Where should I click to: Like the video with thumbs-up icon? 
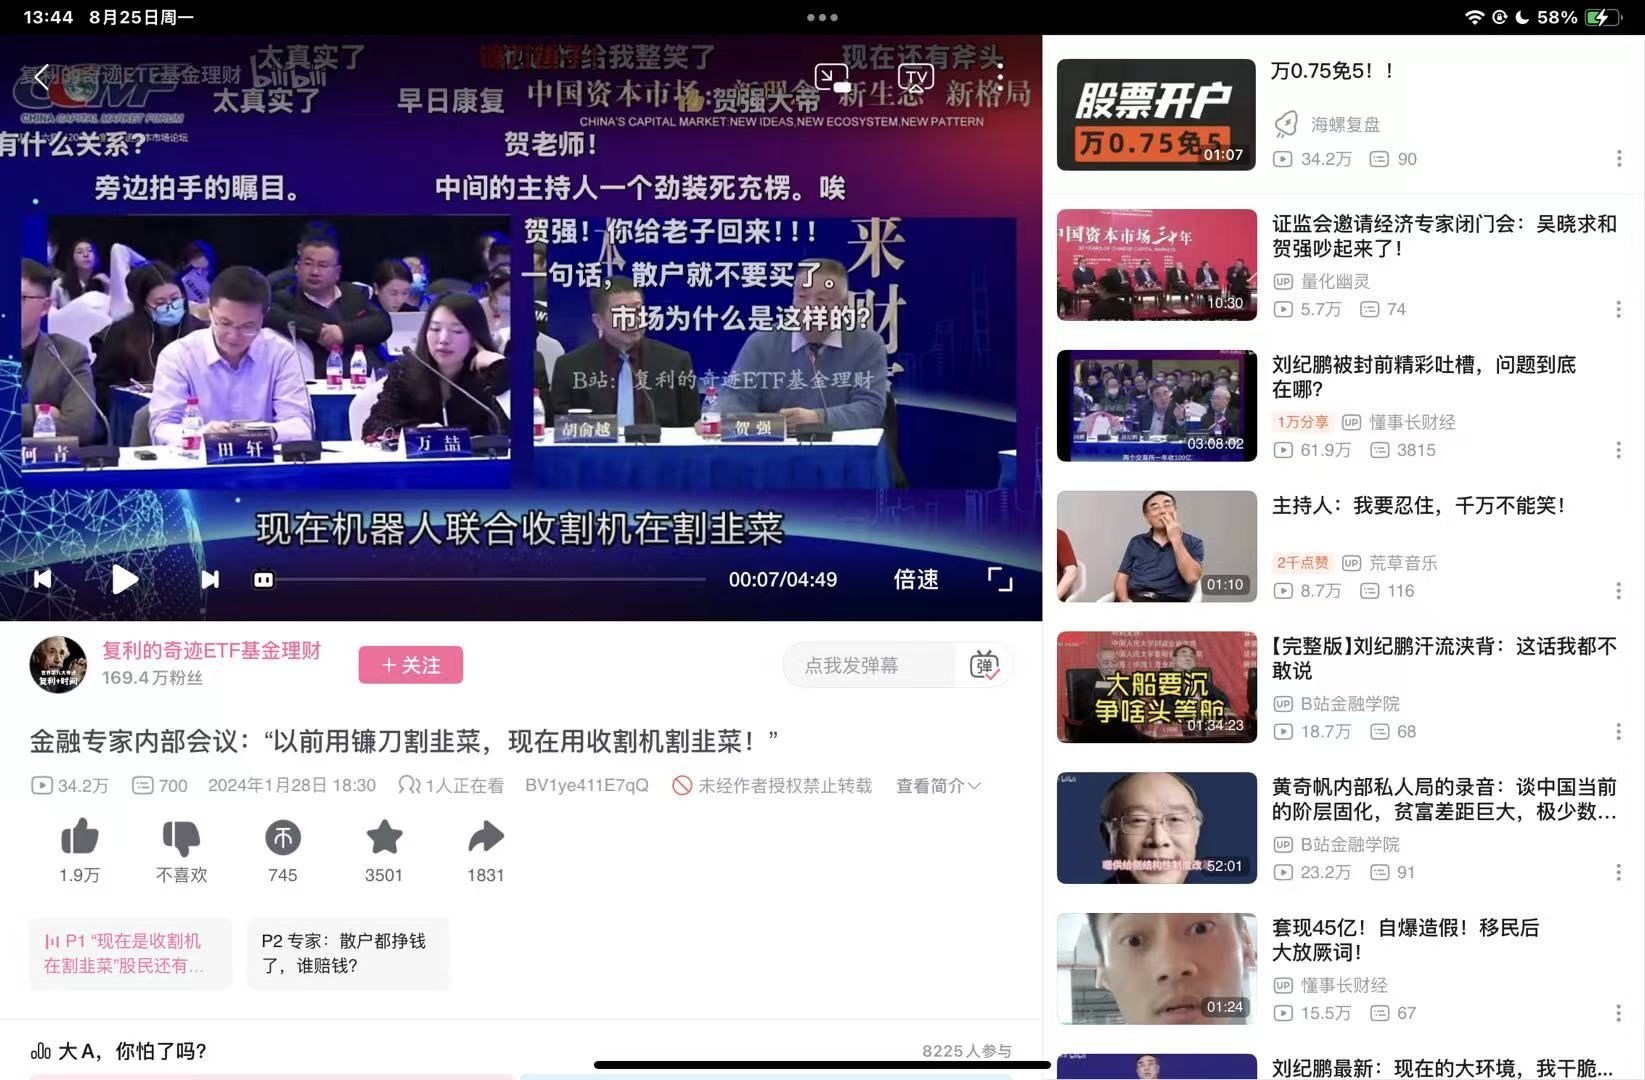[79, 837]
